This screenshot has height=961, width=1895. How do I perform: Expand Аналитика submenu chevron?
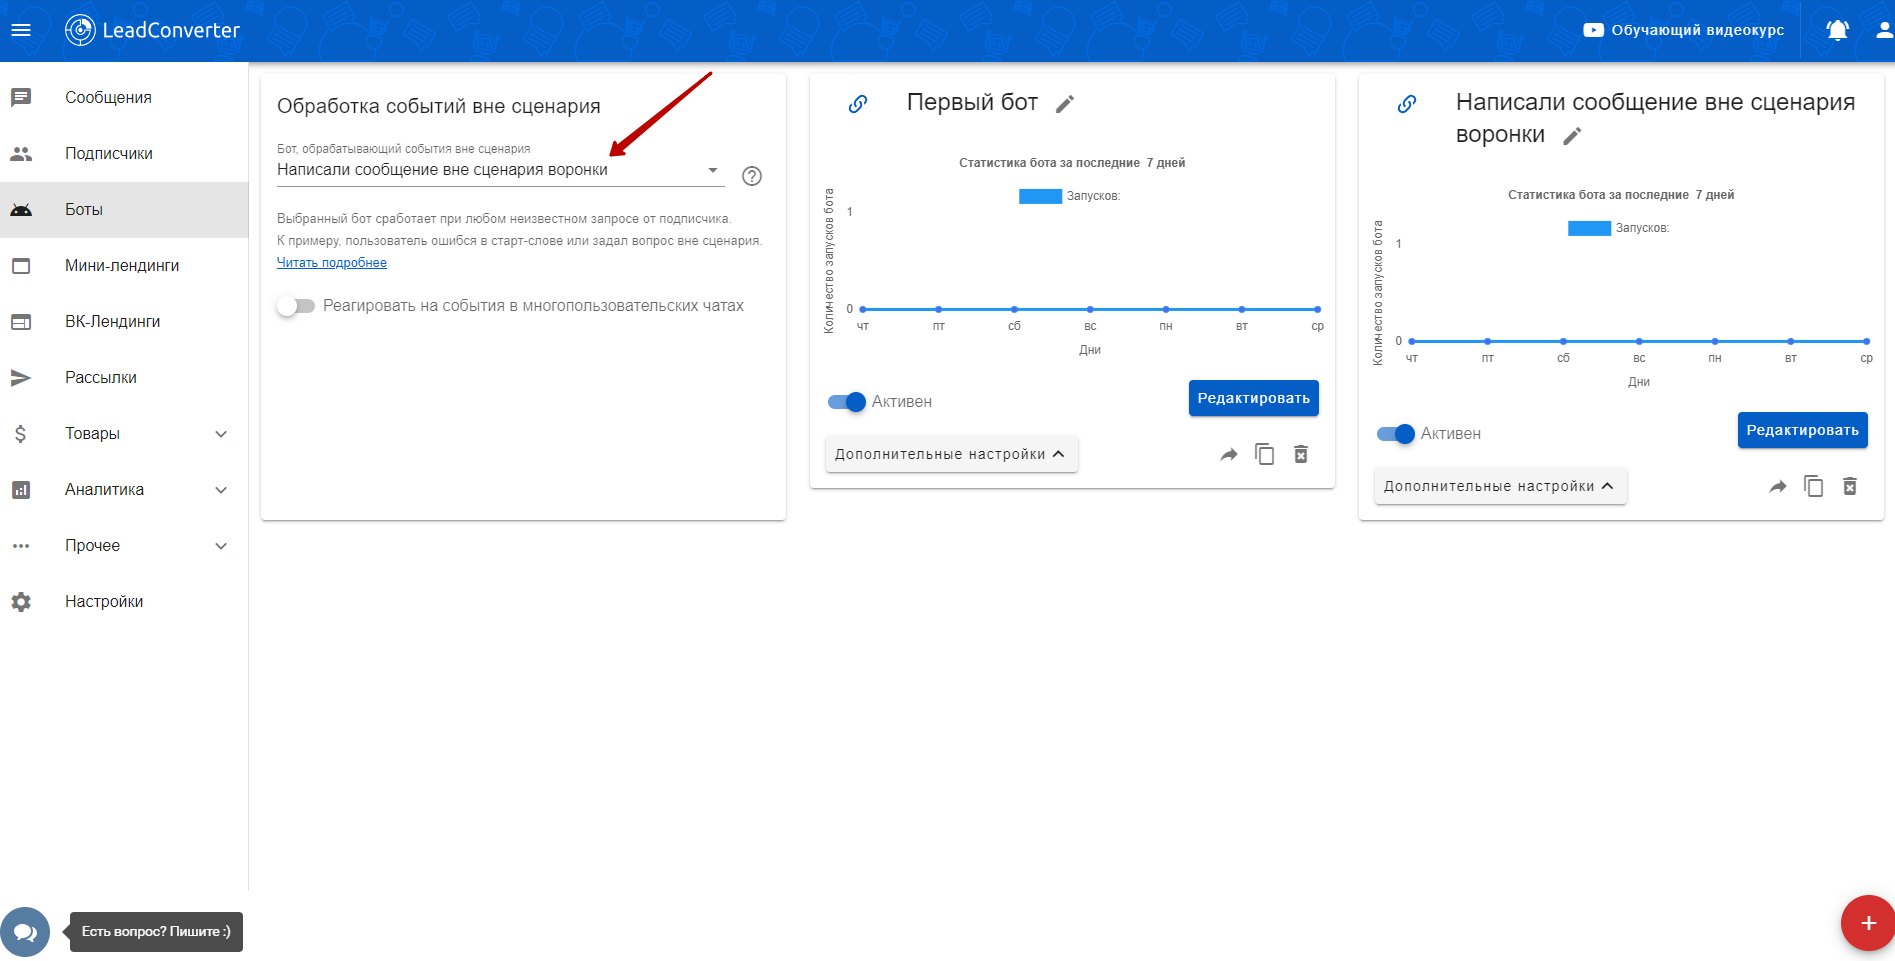click(x=222, y=490)
